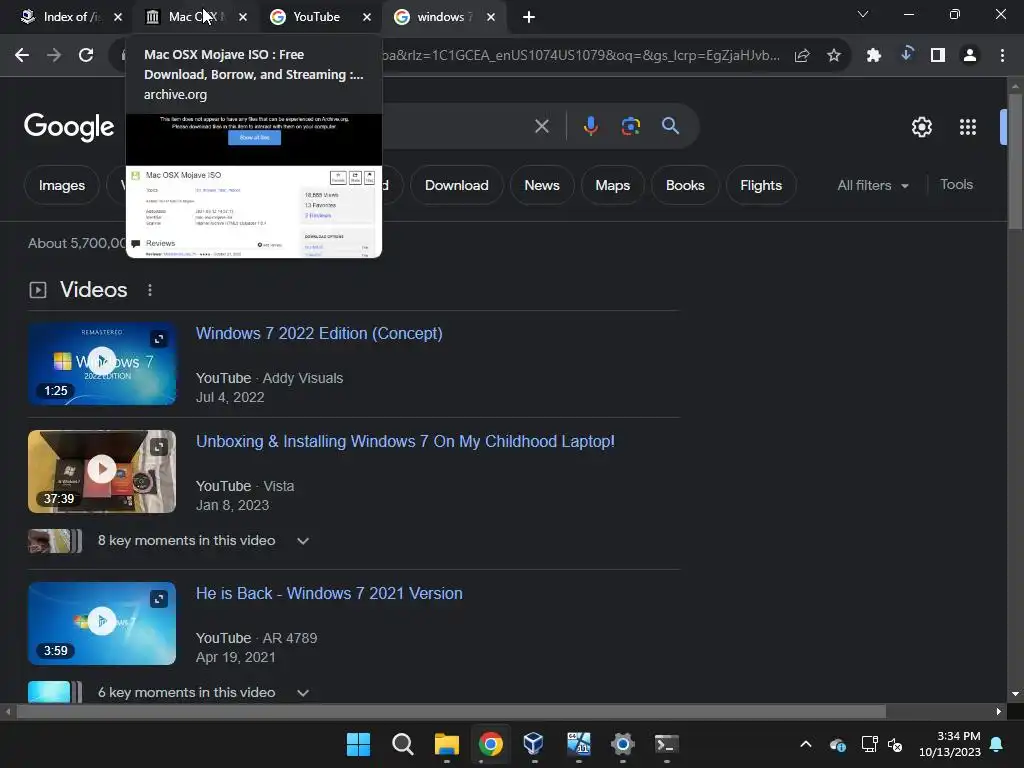1024x768 pixels.
Task: Open Google quick settings gear
Action: click(x=921, y=127)
